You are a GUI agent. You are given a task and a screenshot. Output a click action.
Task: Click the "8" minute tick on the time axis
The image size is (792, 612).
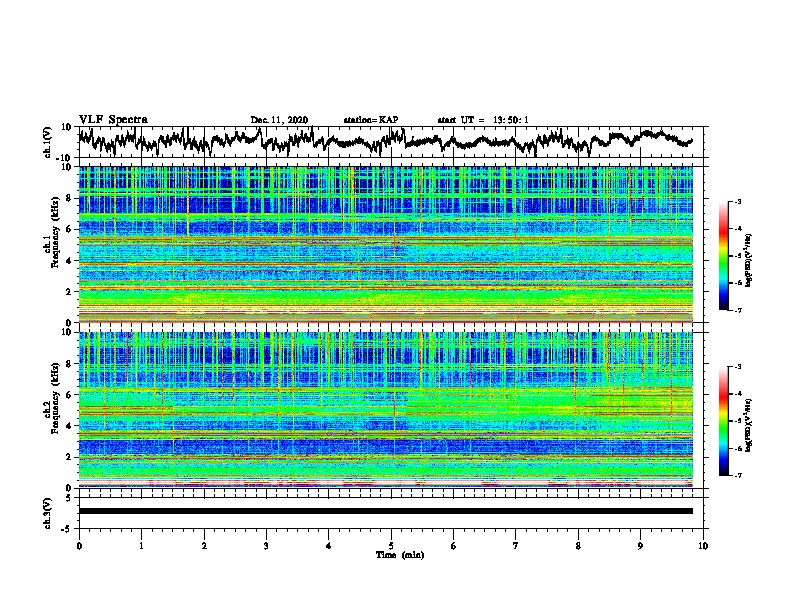pos(578,546)
